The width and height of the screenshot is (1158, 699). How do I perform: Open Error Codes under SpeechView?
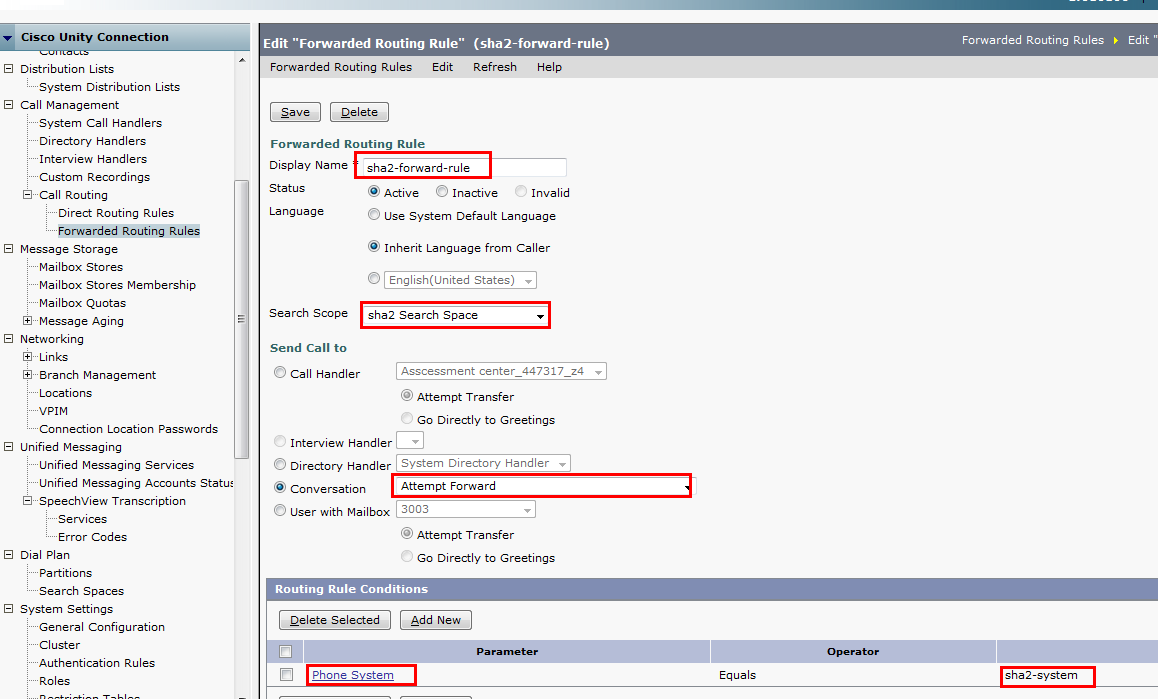pyautogui.click(x=92, y=537)
